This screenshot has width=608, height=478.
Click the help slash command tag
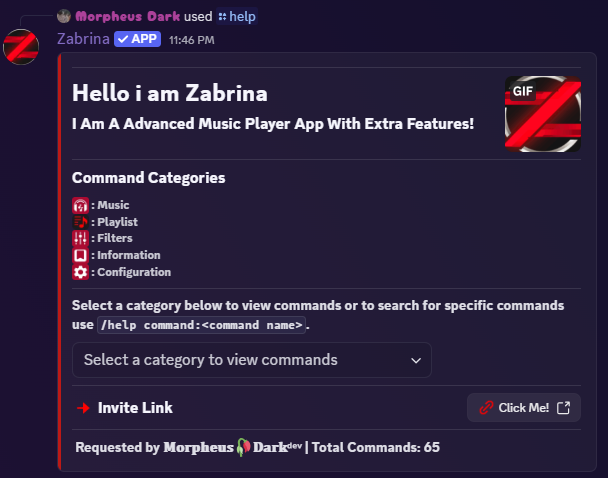pos(236,16)
